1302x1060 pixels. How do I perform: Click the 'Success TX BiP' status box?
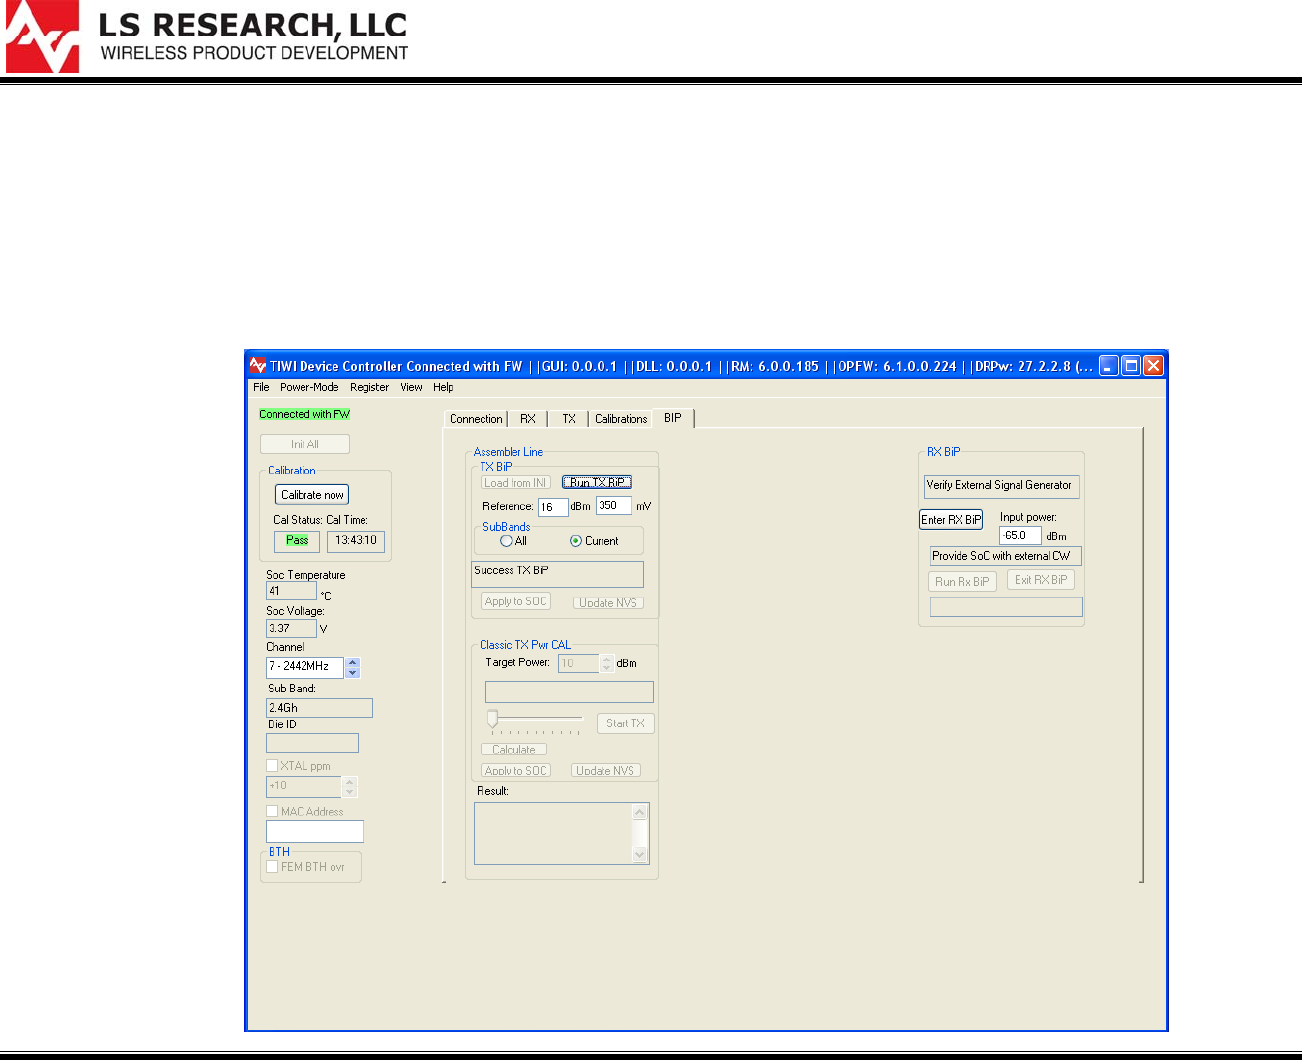pos(557,574)
